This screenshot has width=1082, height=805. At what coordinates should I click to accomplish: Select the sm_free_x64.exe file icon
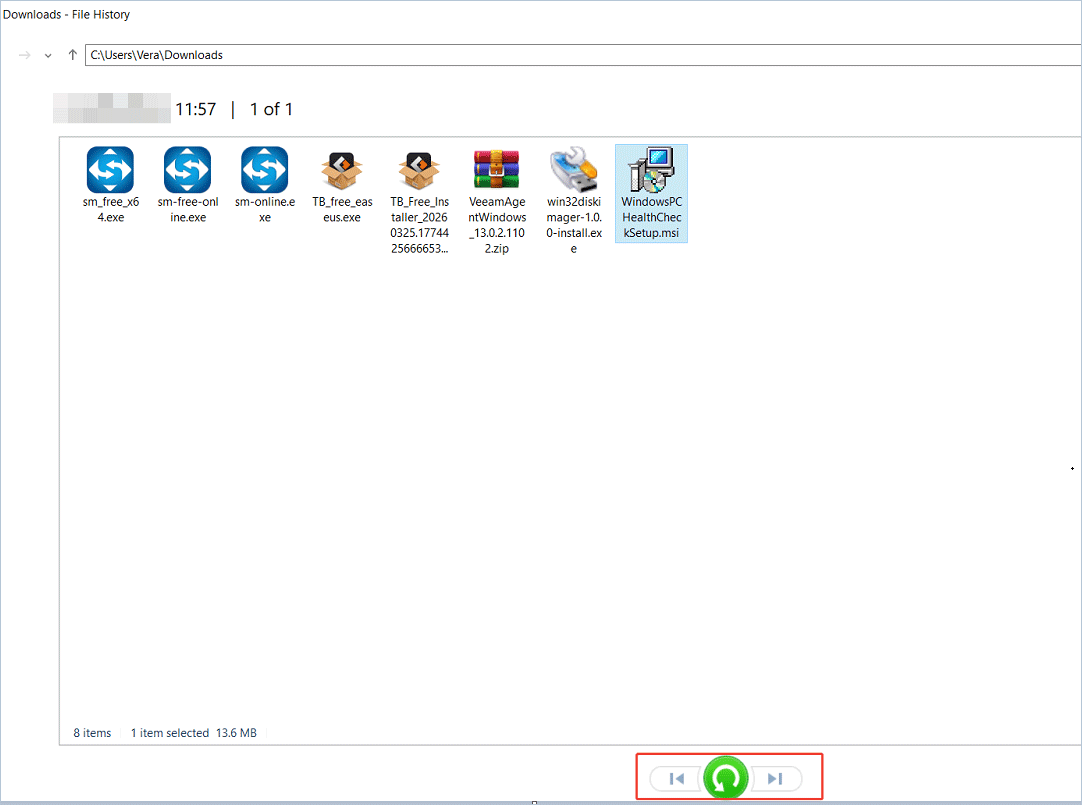click(110, 170)
